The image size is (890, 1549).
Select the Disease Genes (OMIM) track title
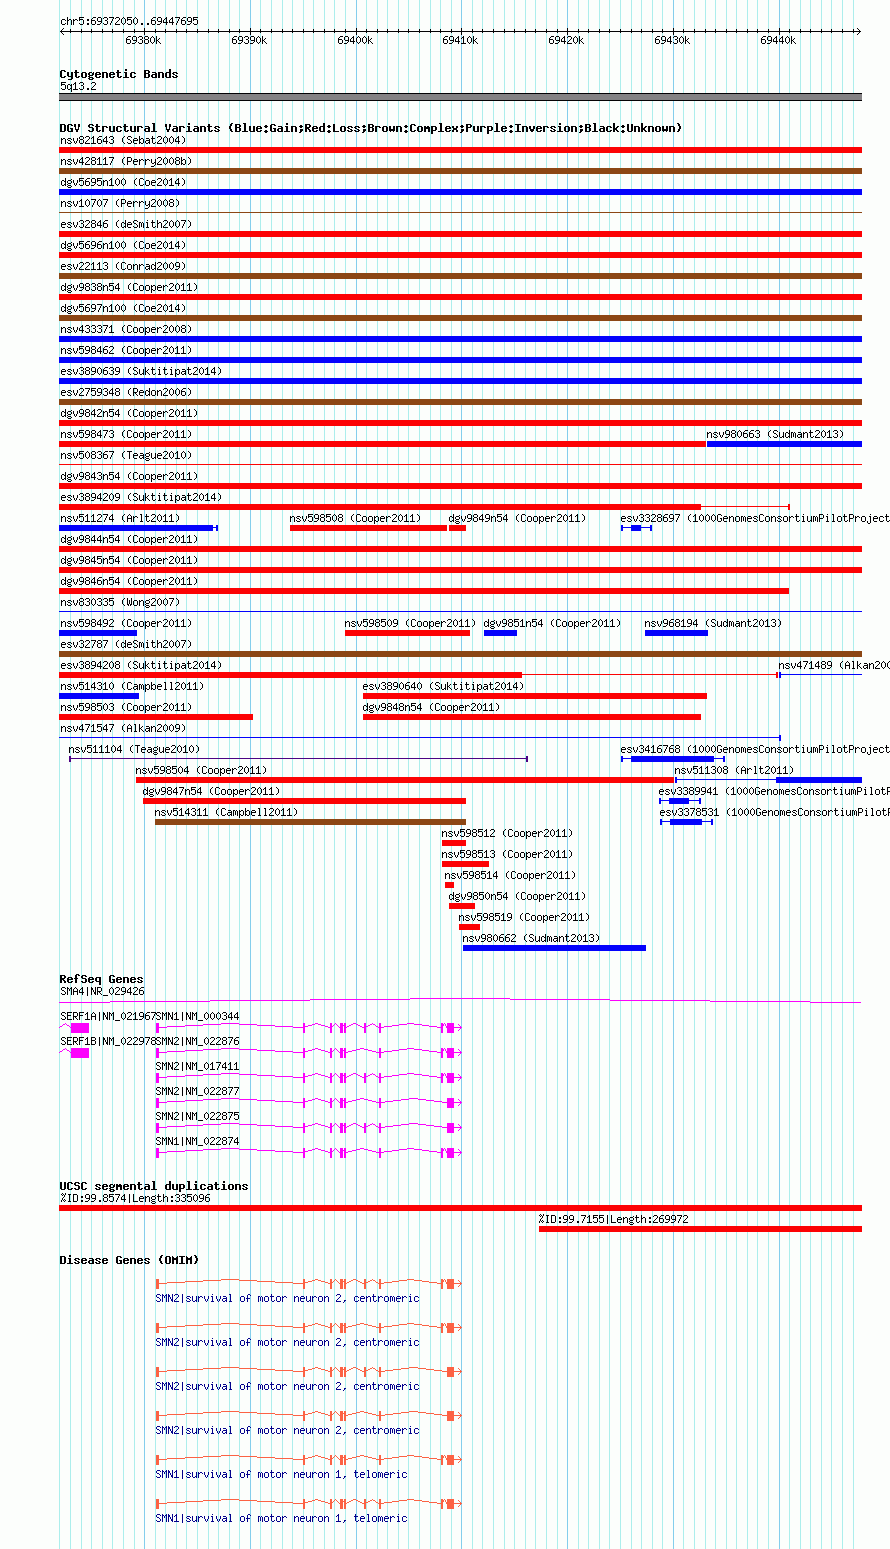(x=129, y=1260)
